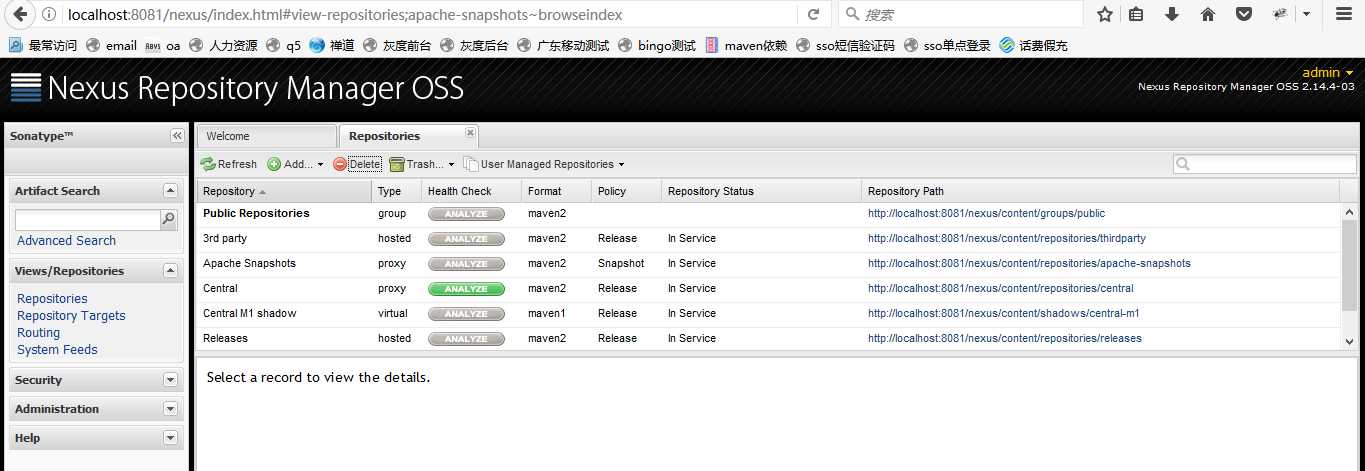
Task: Click the Trash can icon
Action: point(397,164)
